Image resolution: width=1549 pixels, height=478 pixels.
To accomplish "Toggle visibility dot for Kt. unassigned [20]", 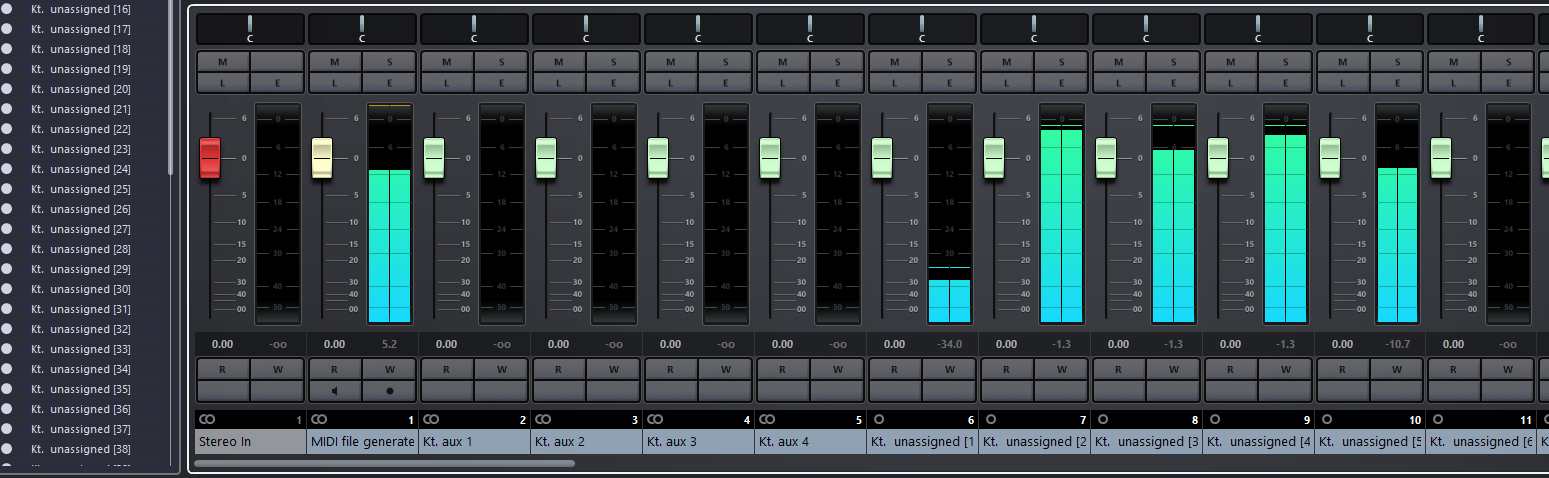I will (7, 89).
